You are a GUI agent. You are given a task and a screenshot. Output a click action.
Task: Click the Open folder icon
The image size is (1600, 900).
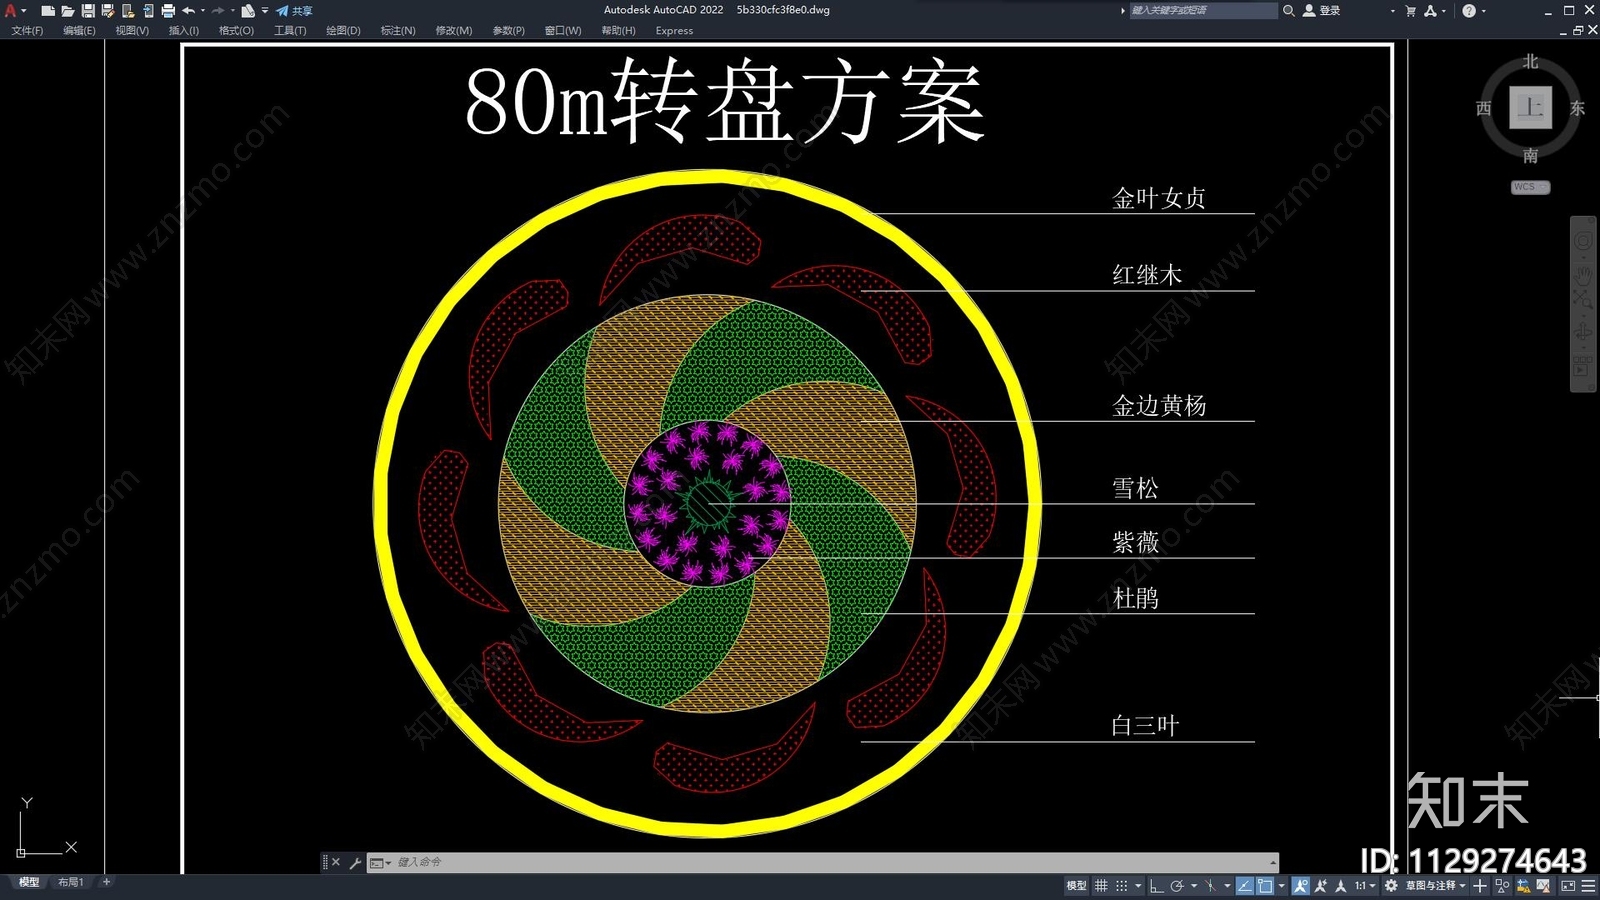point(68,11)
